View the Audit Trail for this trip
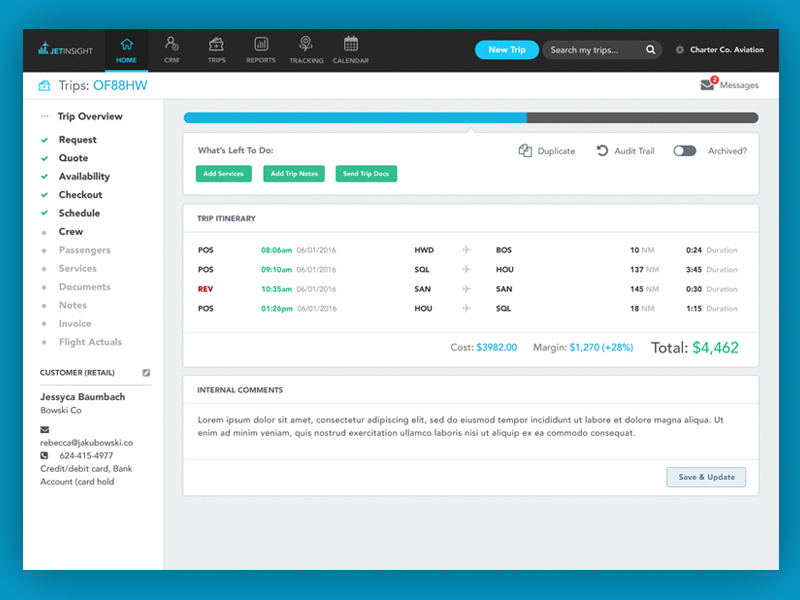The height and width of the screenshot is (600, 800). point(625,151)
